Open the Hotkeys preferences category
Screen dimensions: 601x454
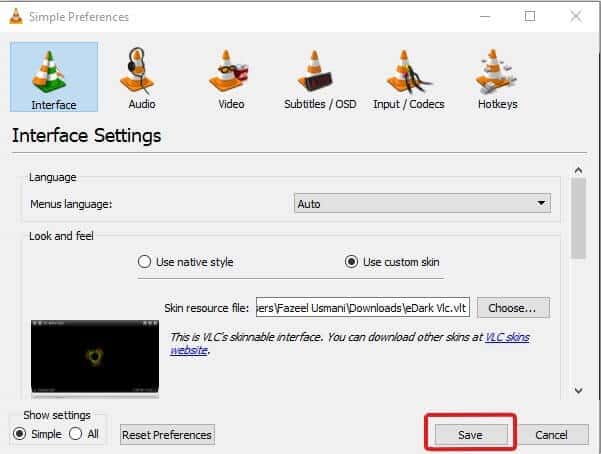click(498, 77)
